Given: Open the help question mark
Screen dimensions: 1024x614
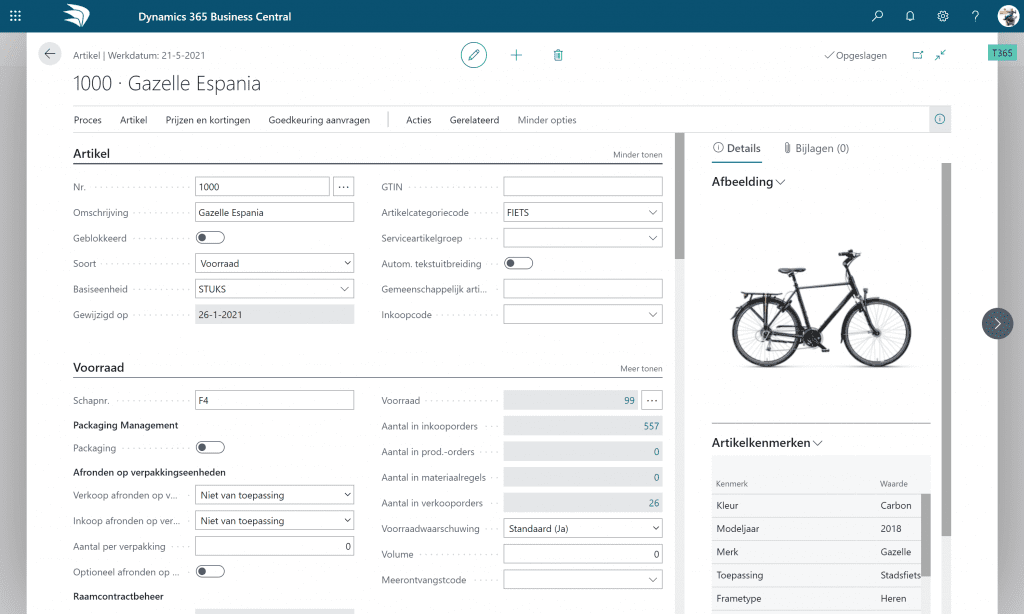Looking at the screenshot, I should click(x=975, y=16).
